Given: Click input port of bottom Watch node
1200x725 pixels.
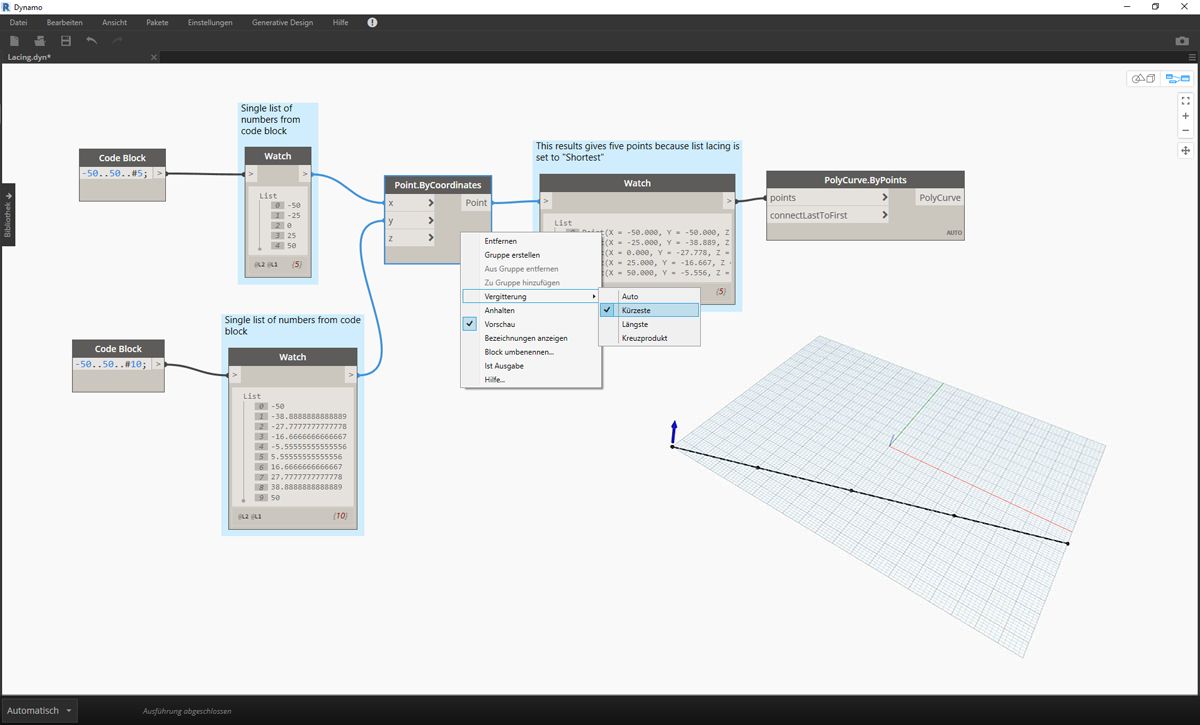Looking at the screenshot, I should pos(235,374).
